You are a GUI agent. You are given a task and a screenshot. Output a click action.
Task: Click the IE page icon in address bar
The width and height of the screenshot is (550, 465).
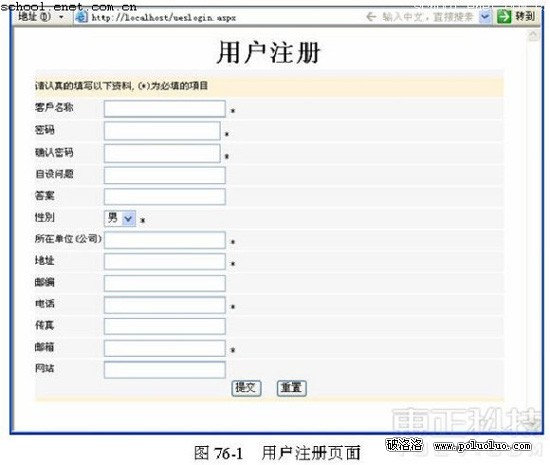coord(81,17)
